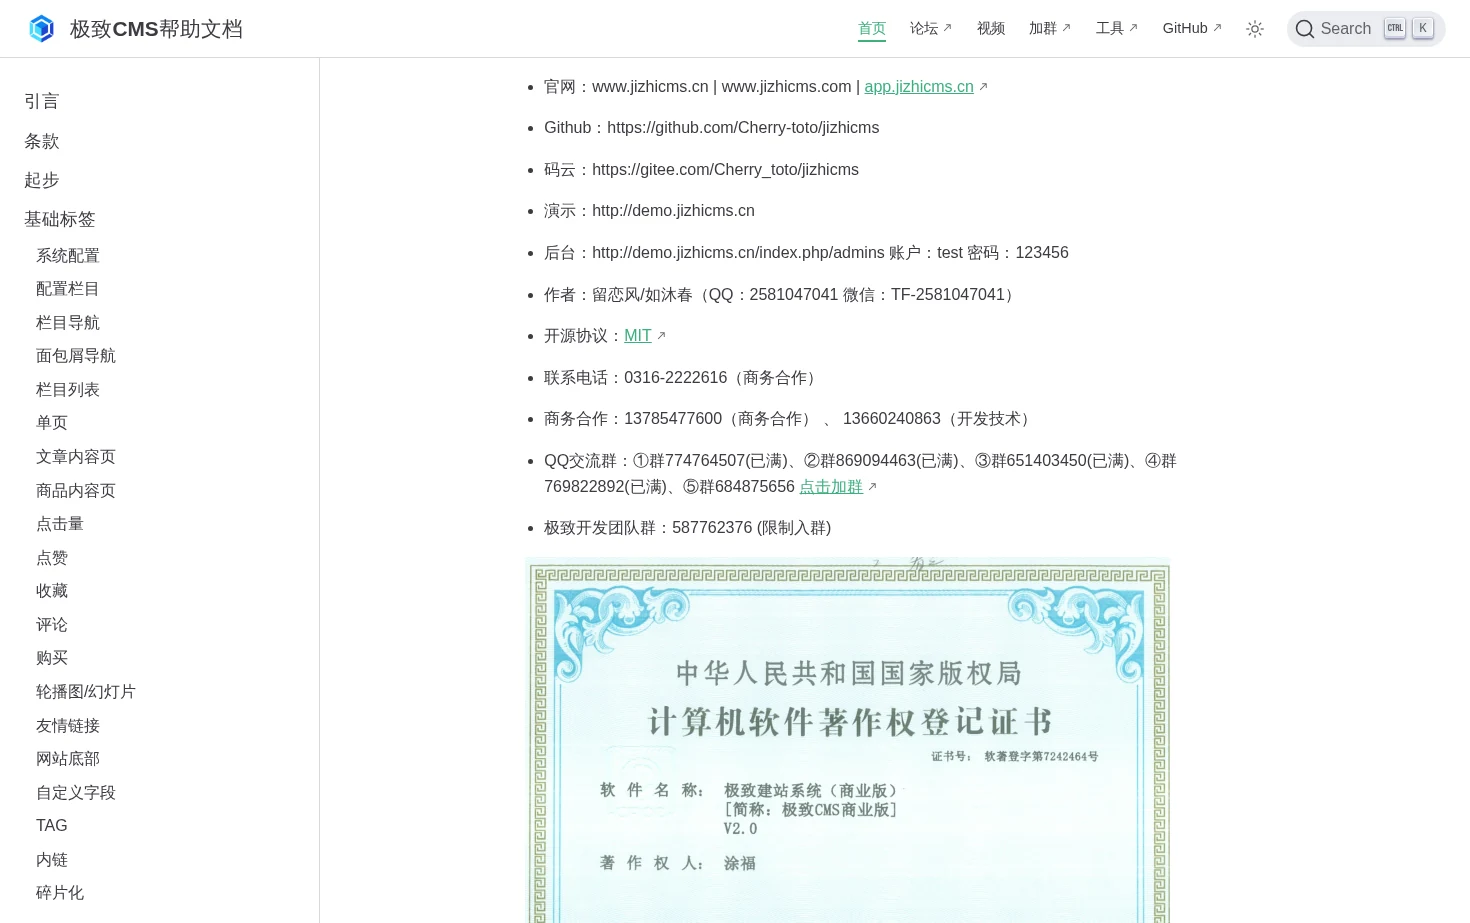
Task: Open the 自定义字段 sidebar page
Action: pos(76,793)
